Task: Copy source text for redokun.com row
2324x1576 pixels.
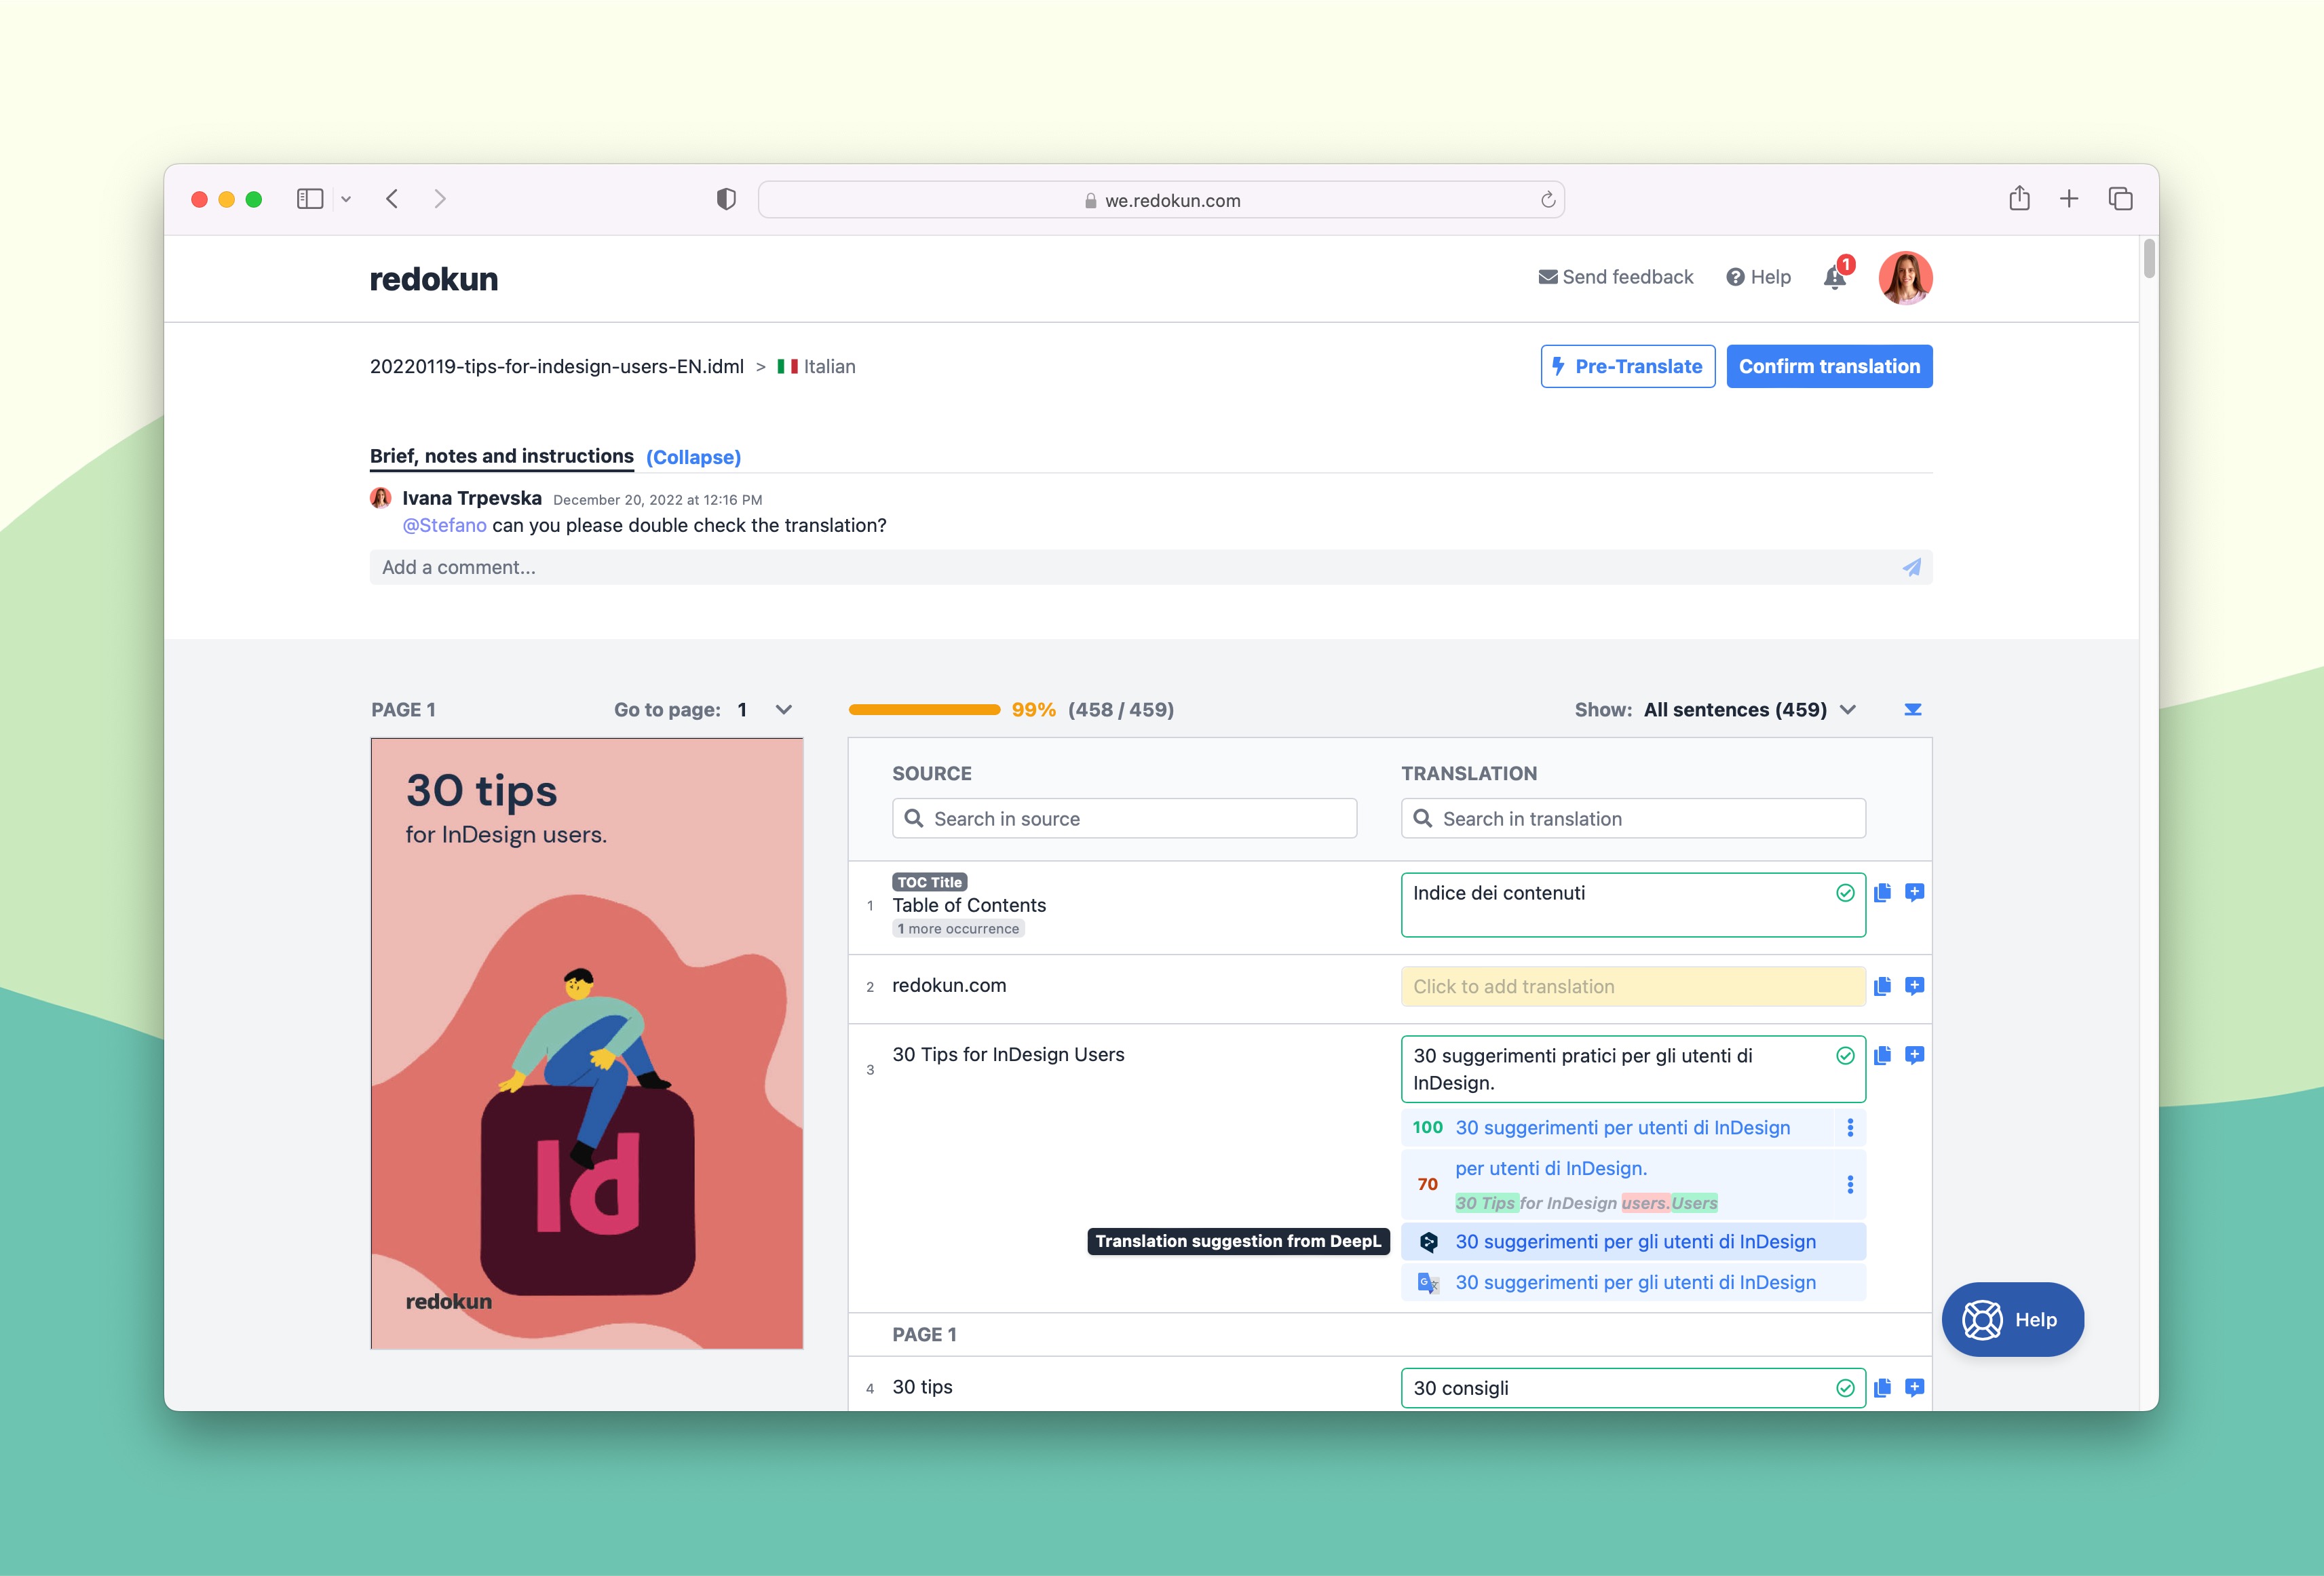Action: coord(1882,986)
